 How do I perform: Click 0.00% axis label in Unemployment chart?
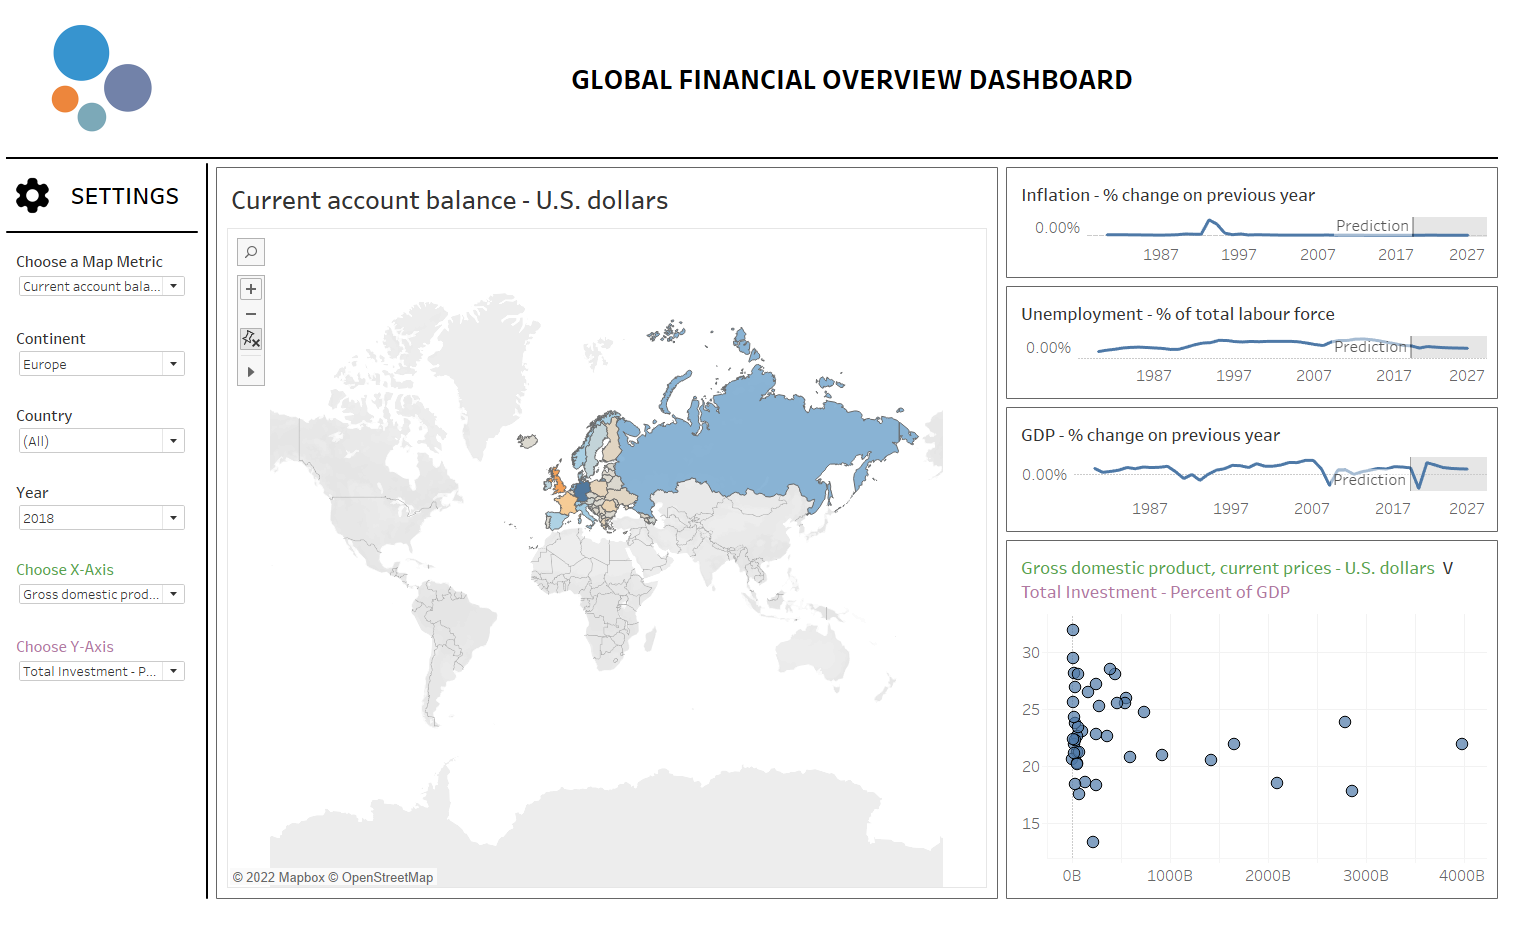[x=1048, y=348]
